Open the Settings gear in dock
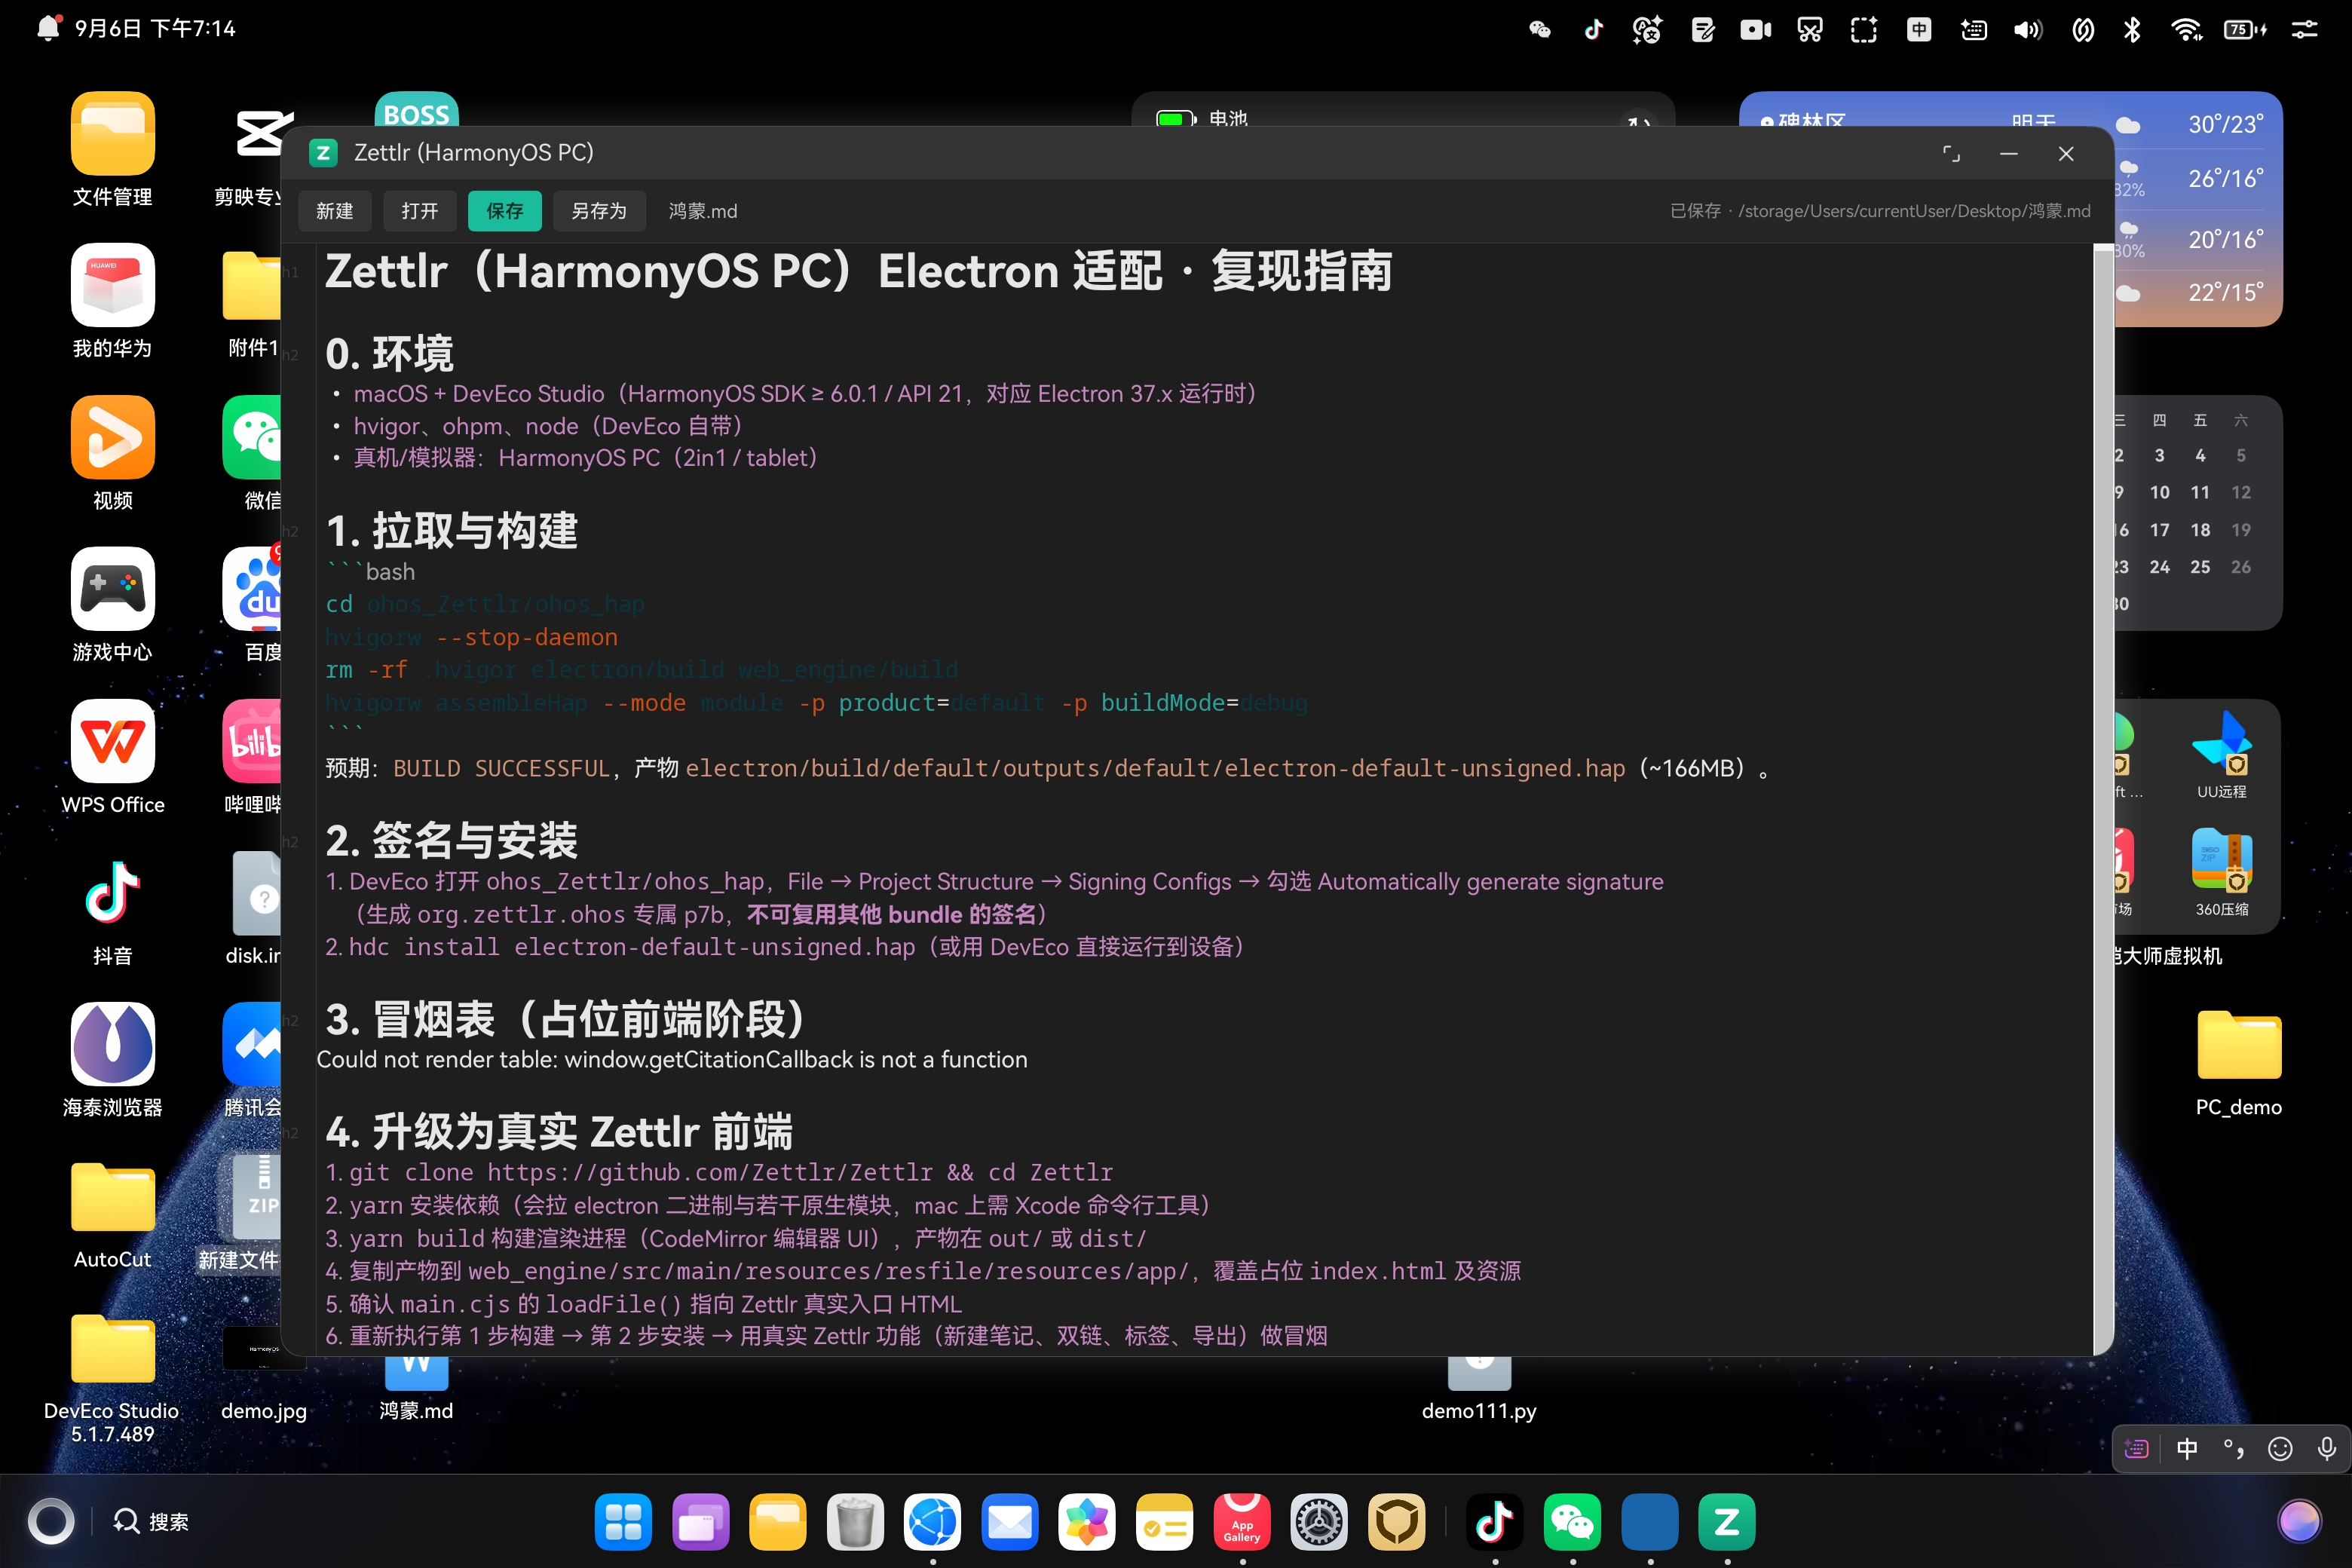Image resolution: width=2352 pixels, height=1568 pixels. (1319, 1522)
